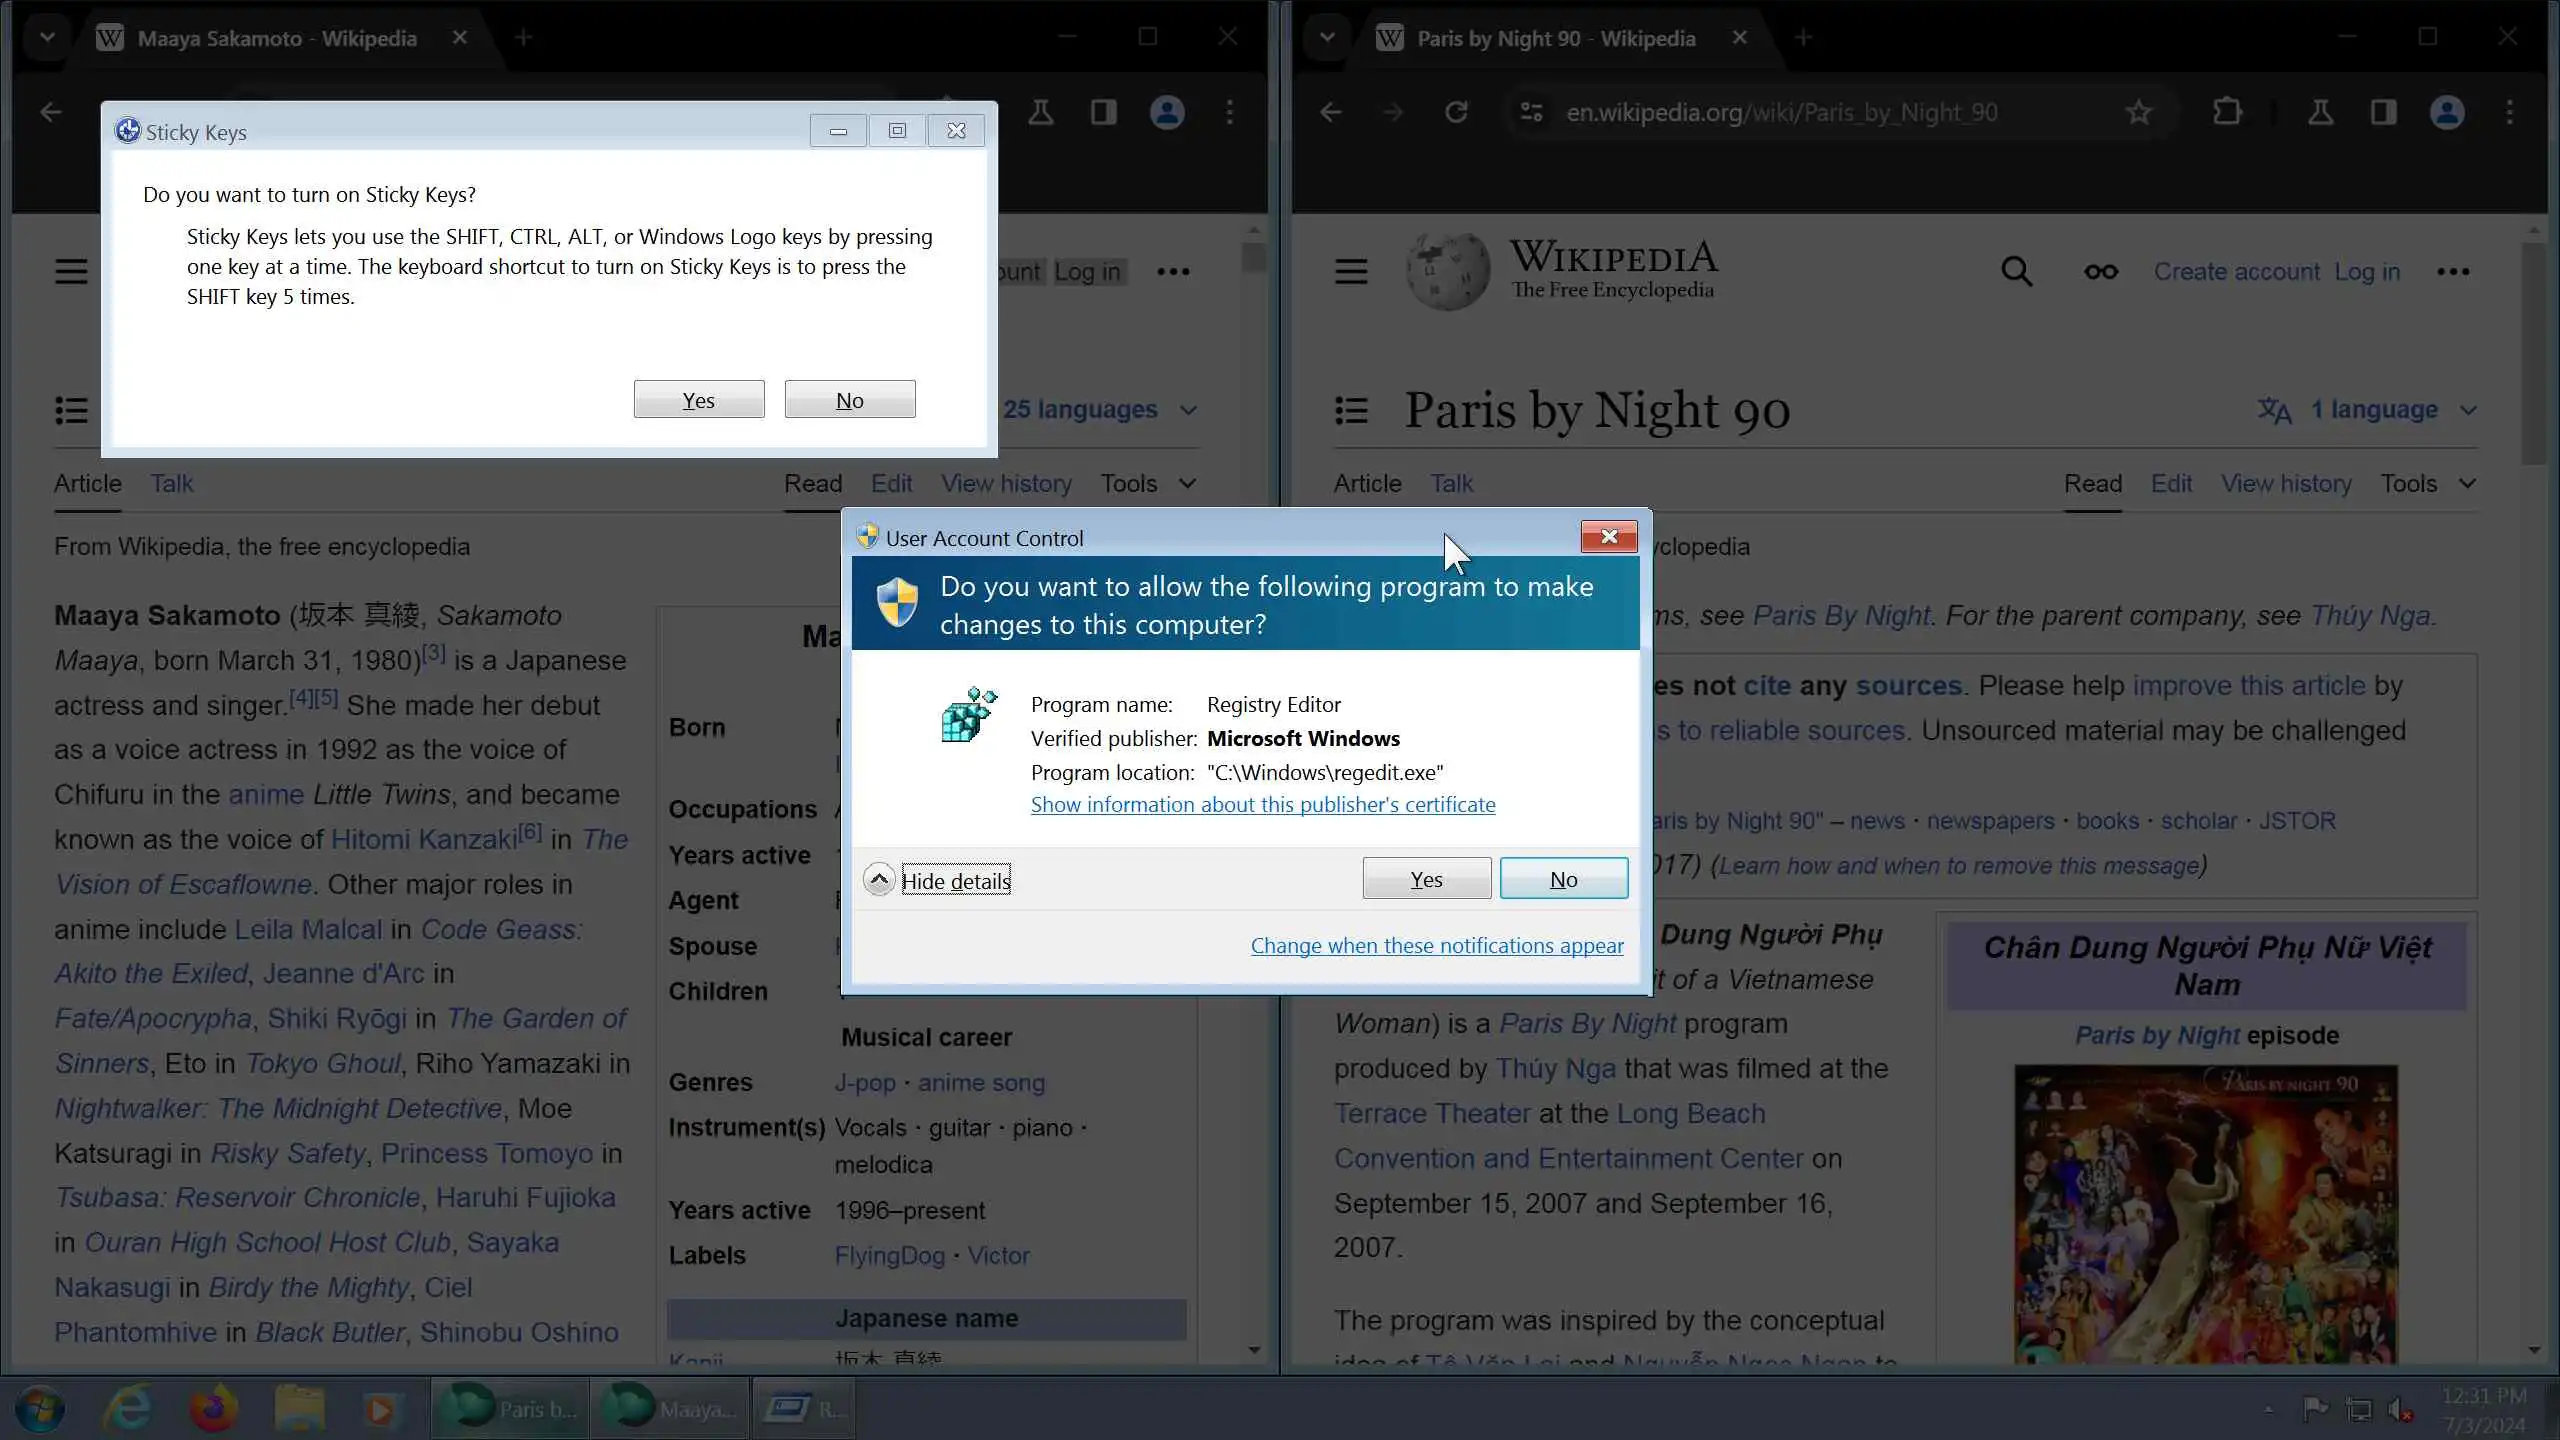The width and height of the screenshot is (2560, 1440).
Task: Toggle the table of contents icon beside Paris by Night 90
Action: pyautogui.click(x=1351, y=410)
